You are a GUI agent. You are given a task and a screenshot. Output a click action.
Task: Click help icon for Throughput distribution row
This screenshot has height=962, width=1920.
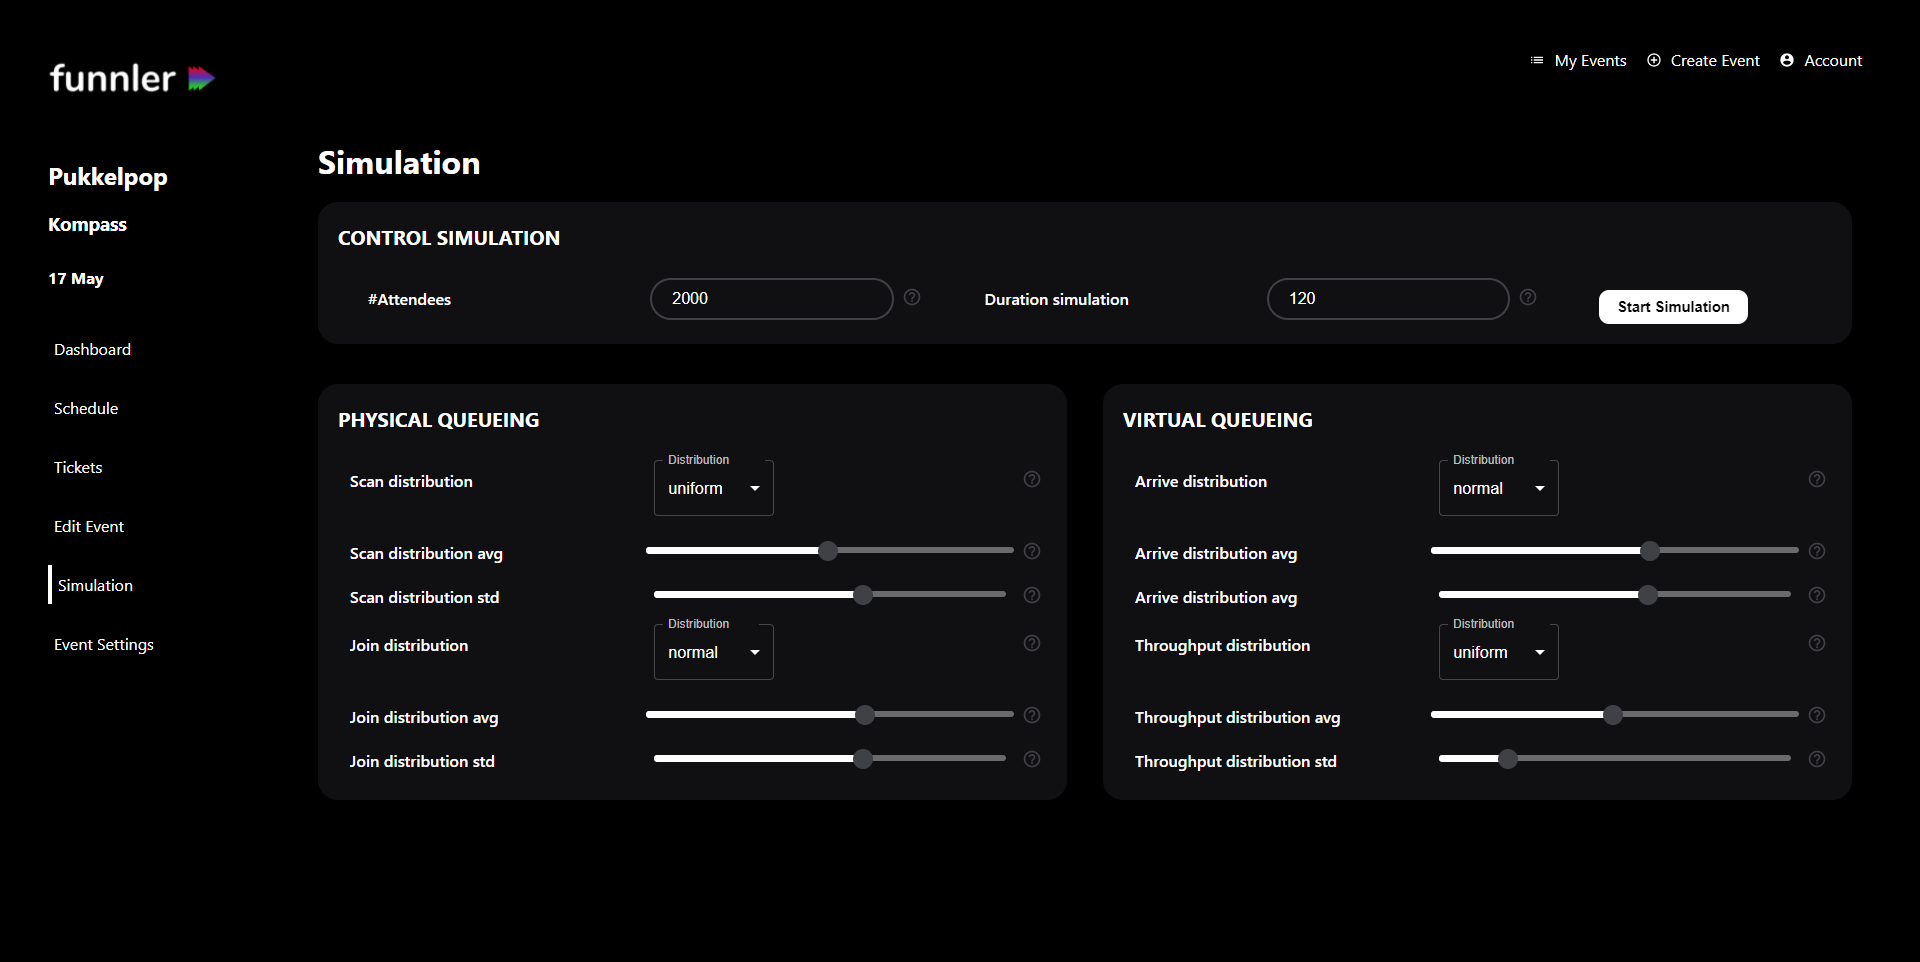click(1817, 643)
